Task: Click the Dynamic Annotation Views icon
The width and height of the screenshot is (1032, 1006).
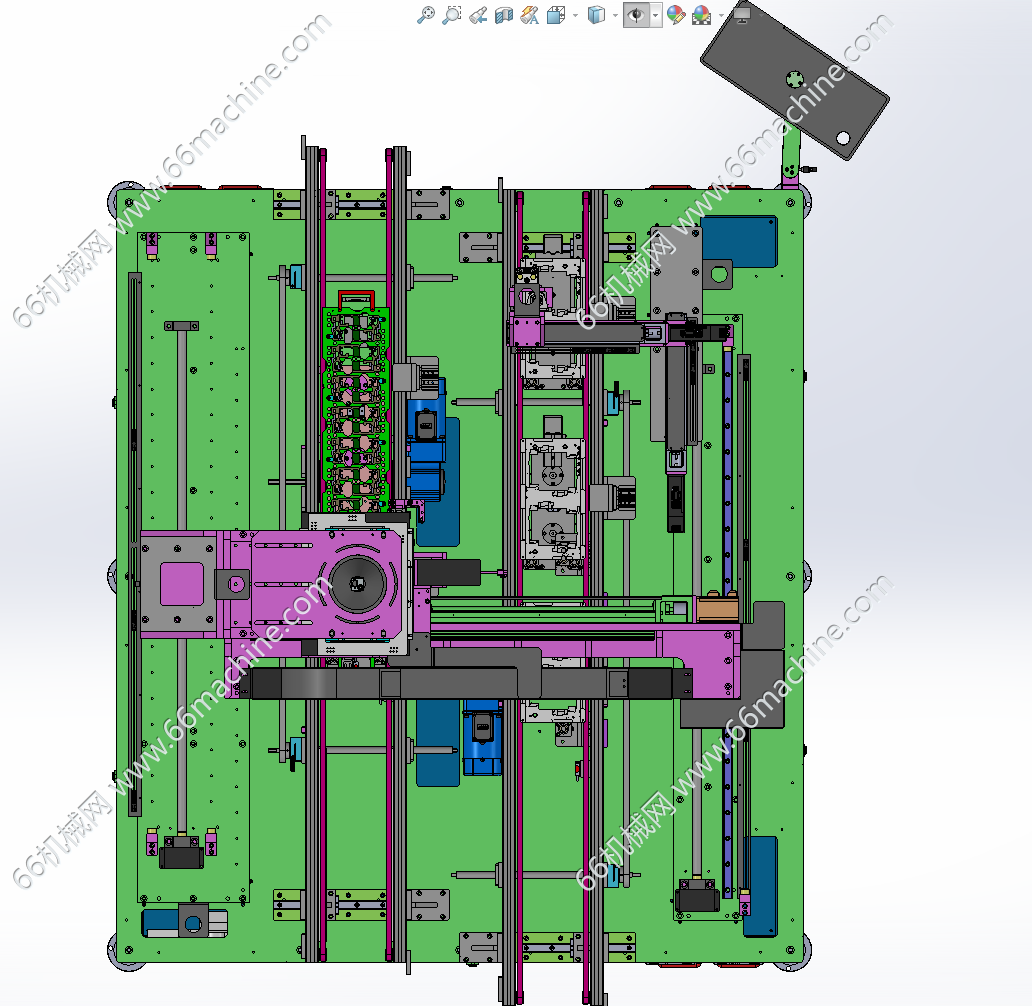Action: point(530,15)
